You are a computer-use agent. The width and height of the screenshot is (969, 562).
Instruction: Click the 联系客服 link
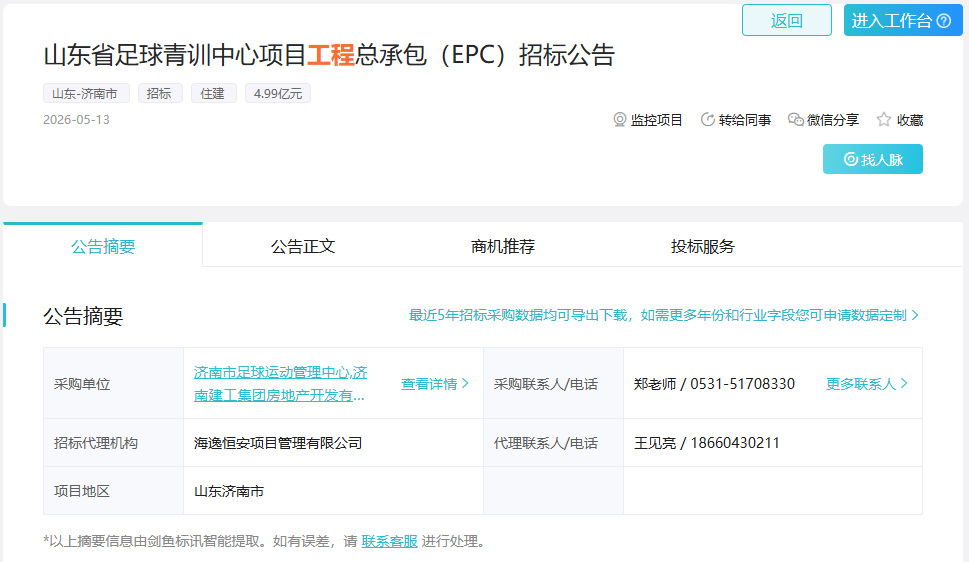(x=389, y=541)
